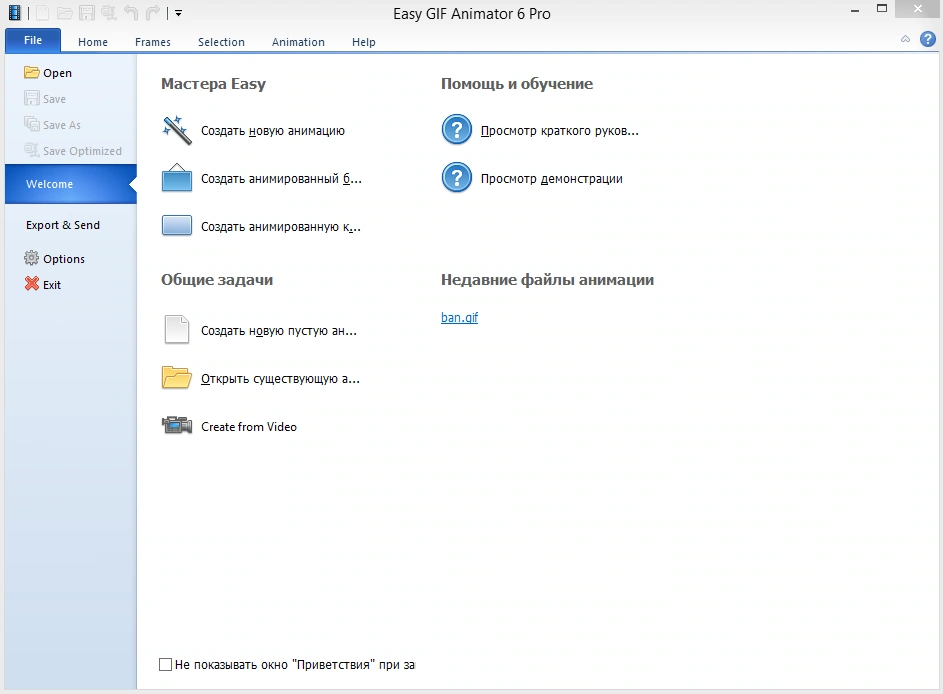Open help via the blue question mark
Image resolution: width=943 pixels, height=694 pixels.
tap(928, 39)
